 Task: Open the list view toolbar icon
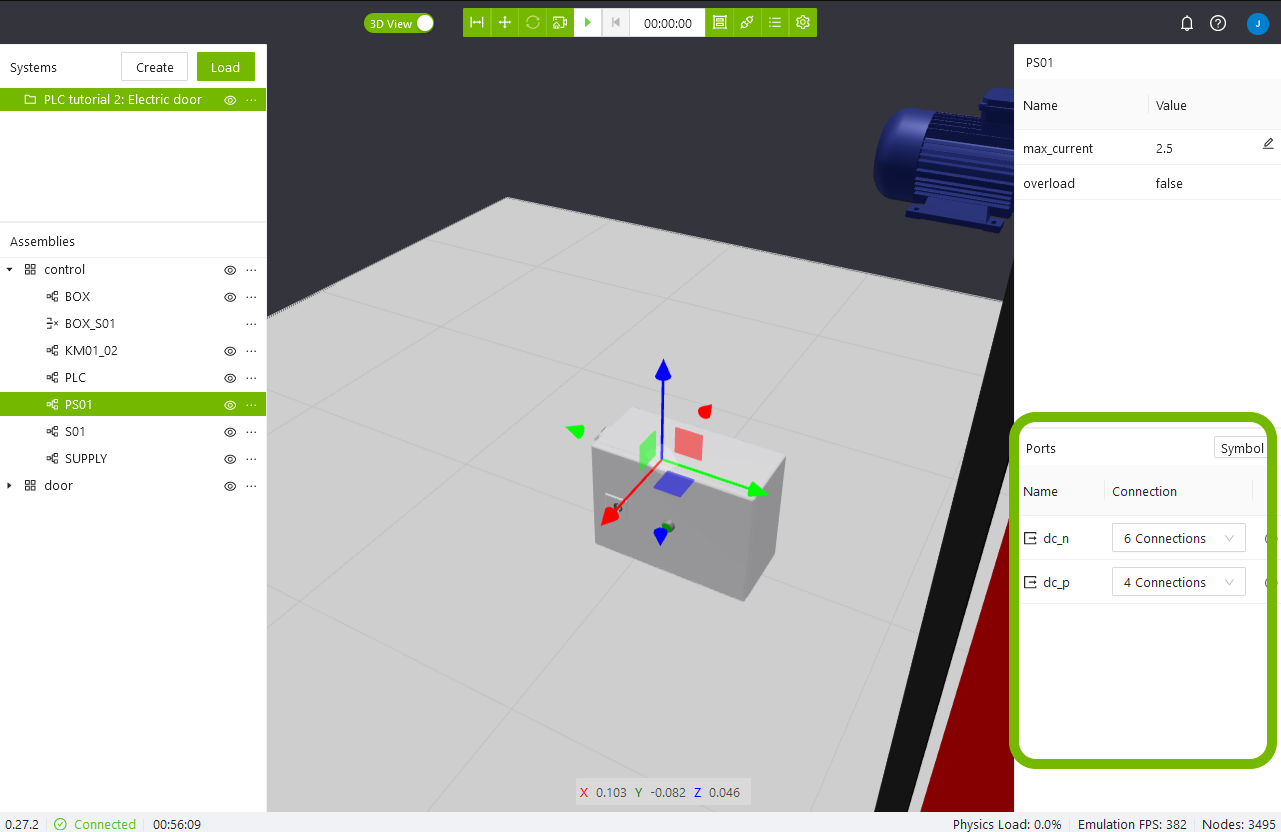[x=775, y=23]
